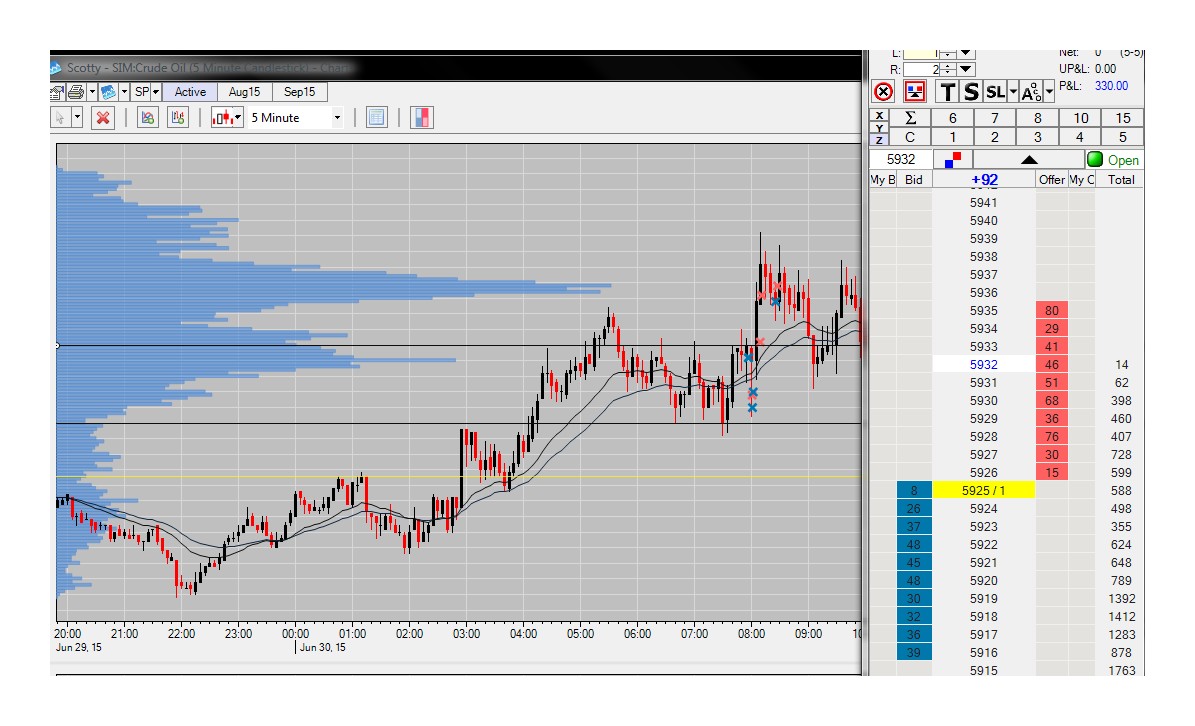Click the P&L value 330.00
The height and width of the screenshot is (726, 1195).
(x=1111, y=86)
